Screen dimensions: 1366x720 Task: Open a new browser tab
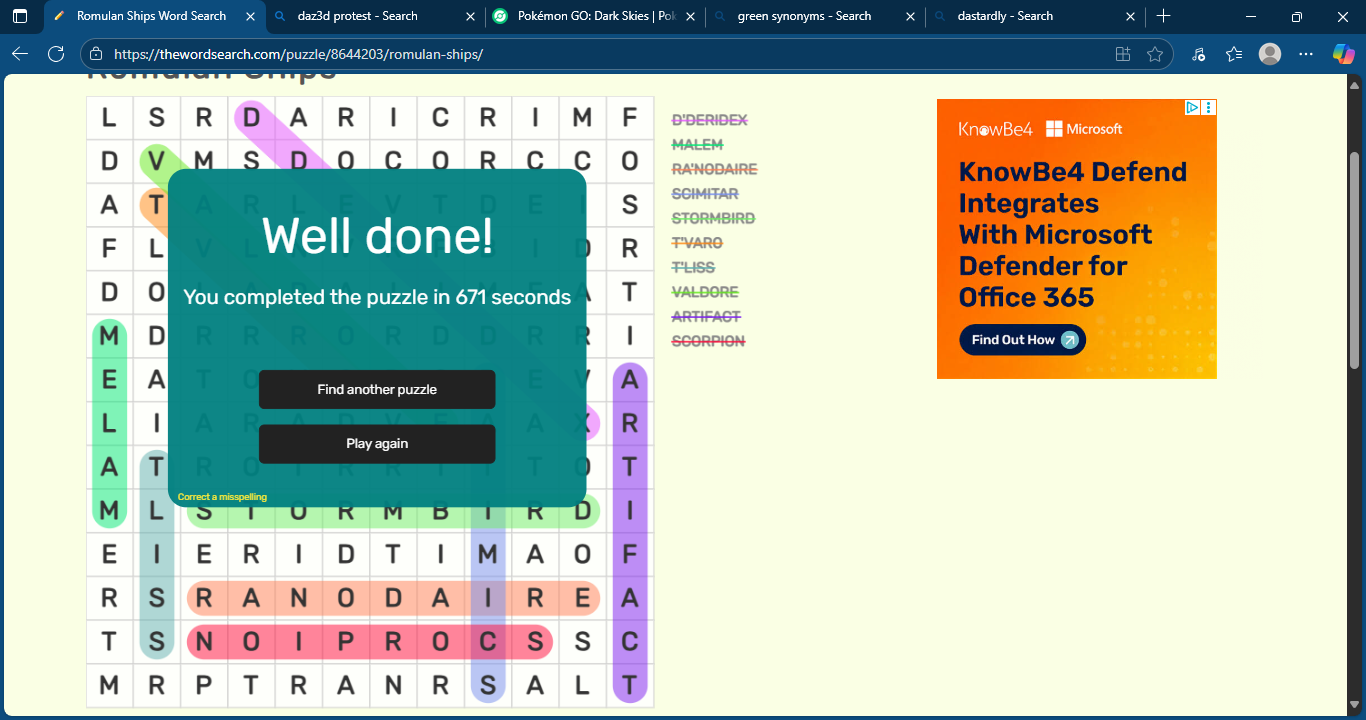[x=1163, y=16]
